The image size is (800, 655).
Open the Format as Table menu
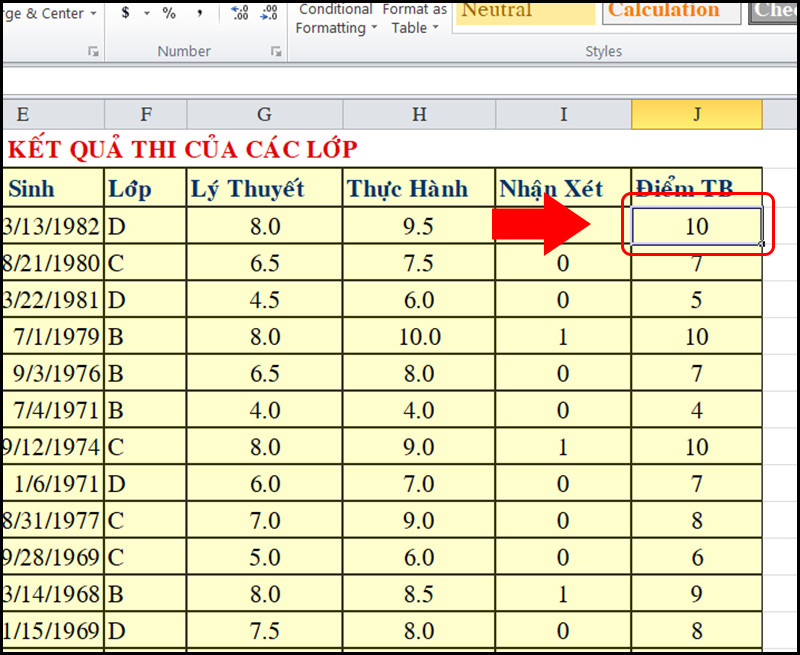coord(414,18)
